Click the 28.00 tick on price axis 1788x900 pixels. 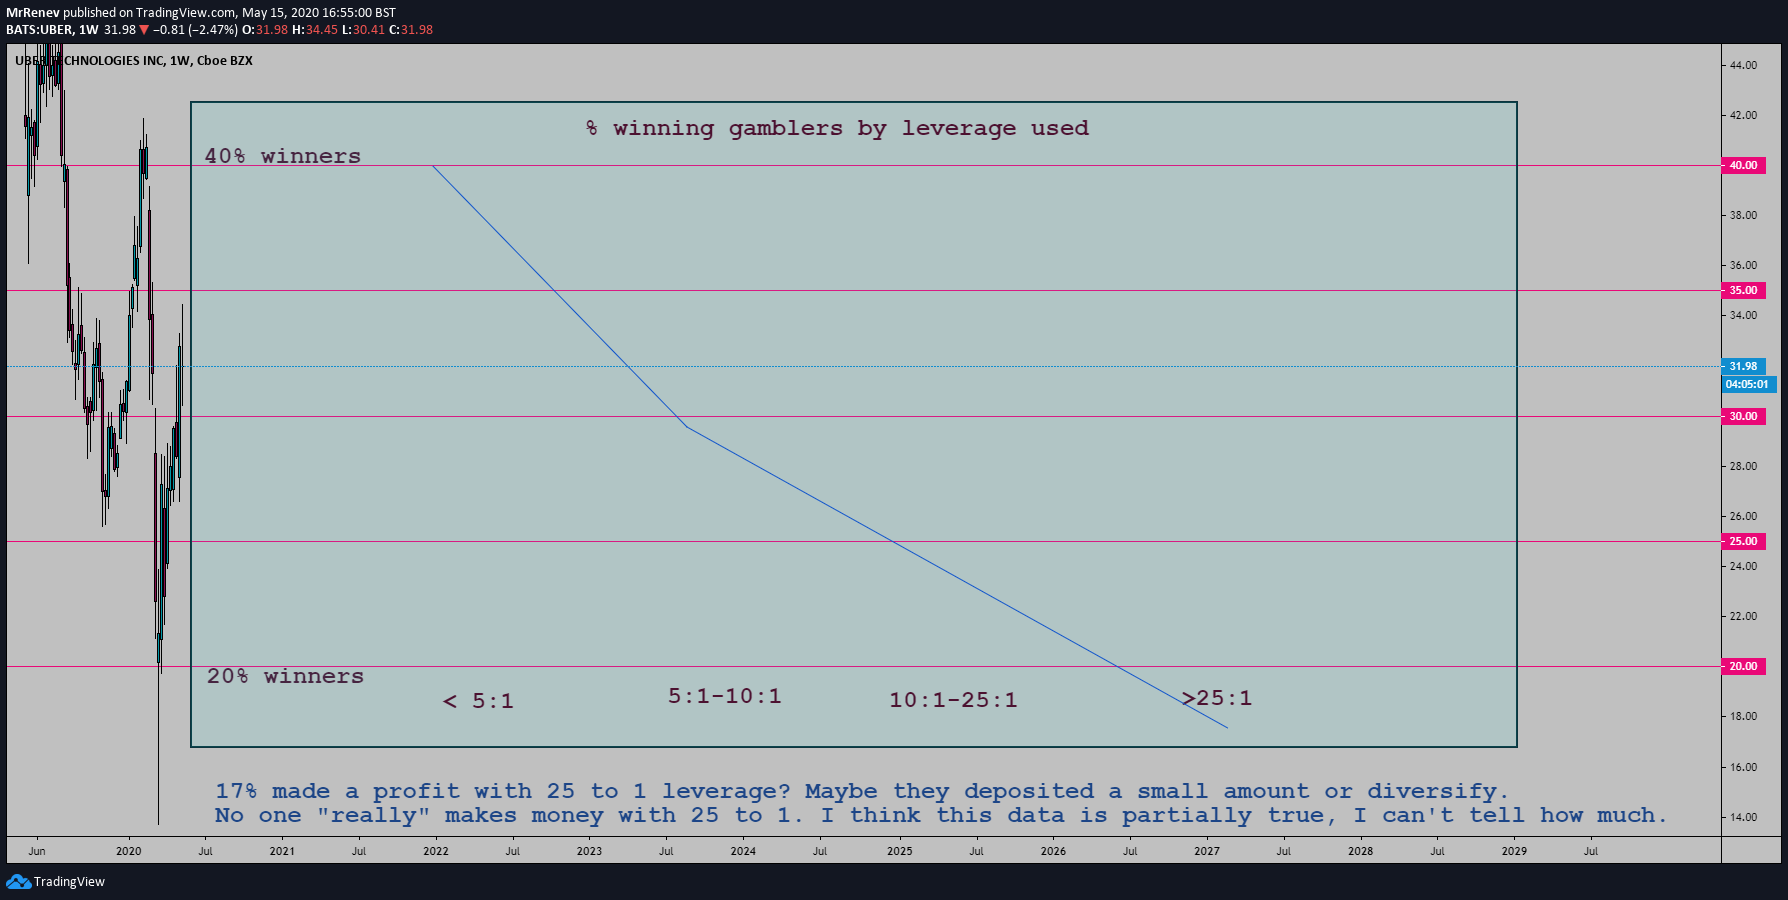coord(1743,466)
